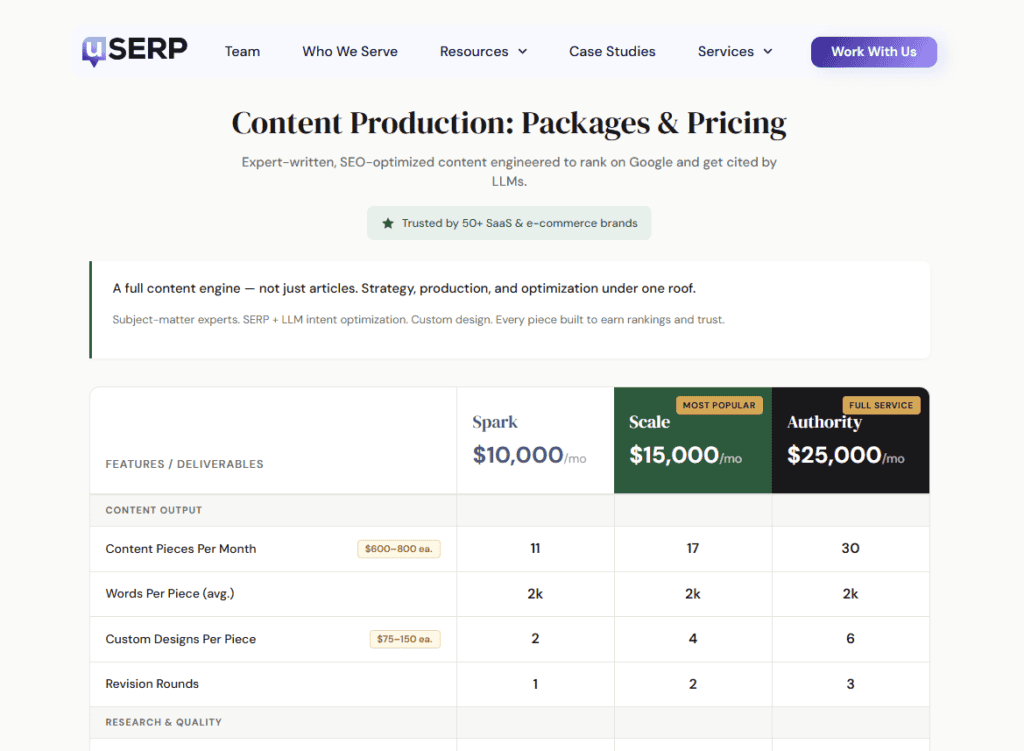Image resolution: width=1024 pixels, height=751 pixels.
Task: Click the page heading Content Production
Action: coord(509,123)
